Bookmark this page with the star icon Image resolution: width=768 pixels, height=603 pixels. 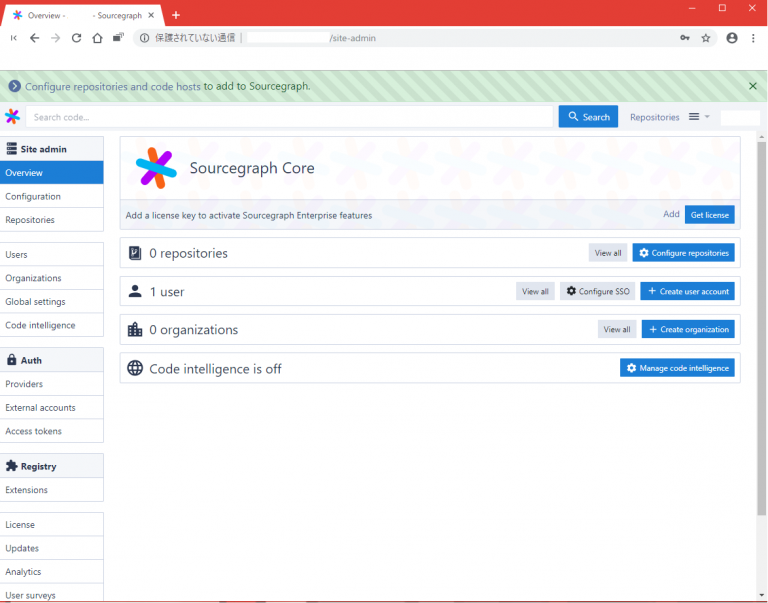click(x=705, y=38)
